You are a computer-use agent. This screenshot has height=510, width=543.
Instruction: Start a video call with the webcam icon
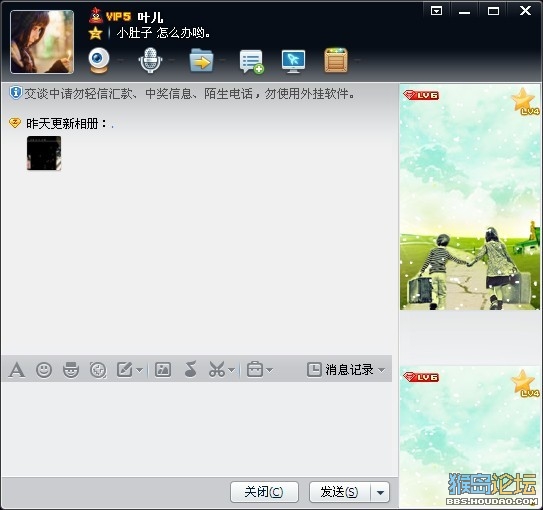[99, 61]
